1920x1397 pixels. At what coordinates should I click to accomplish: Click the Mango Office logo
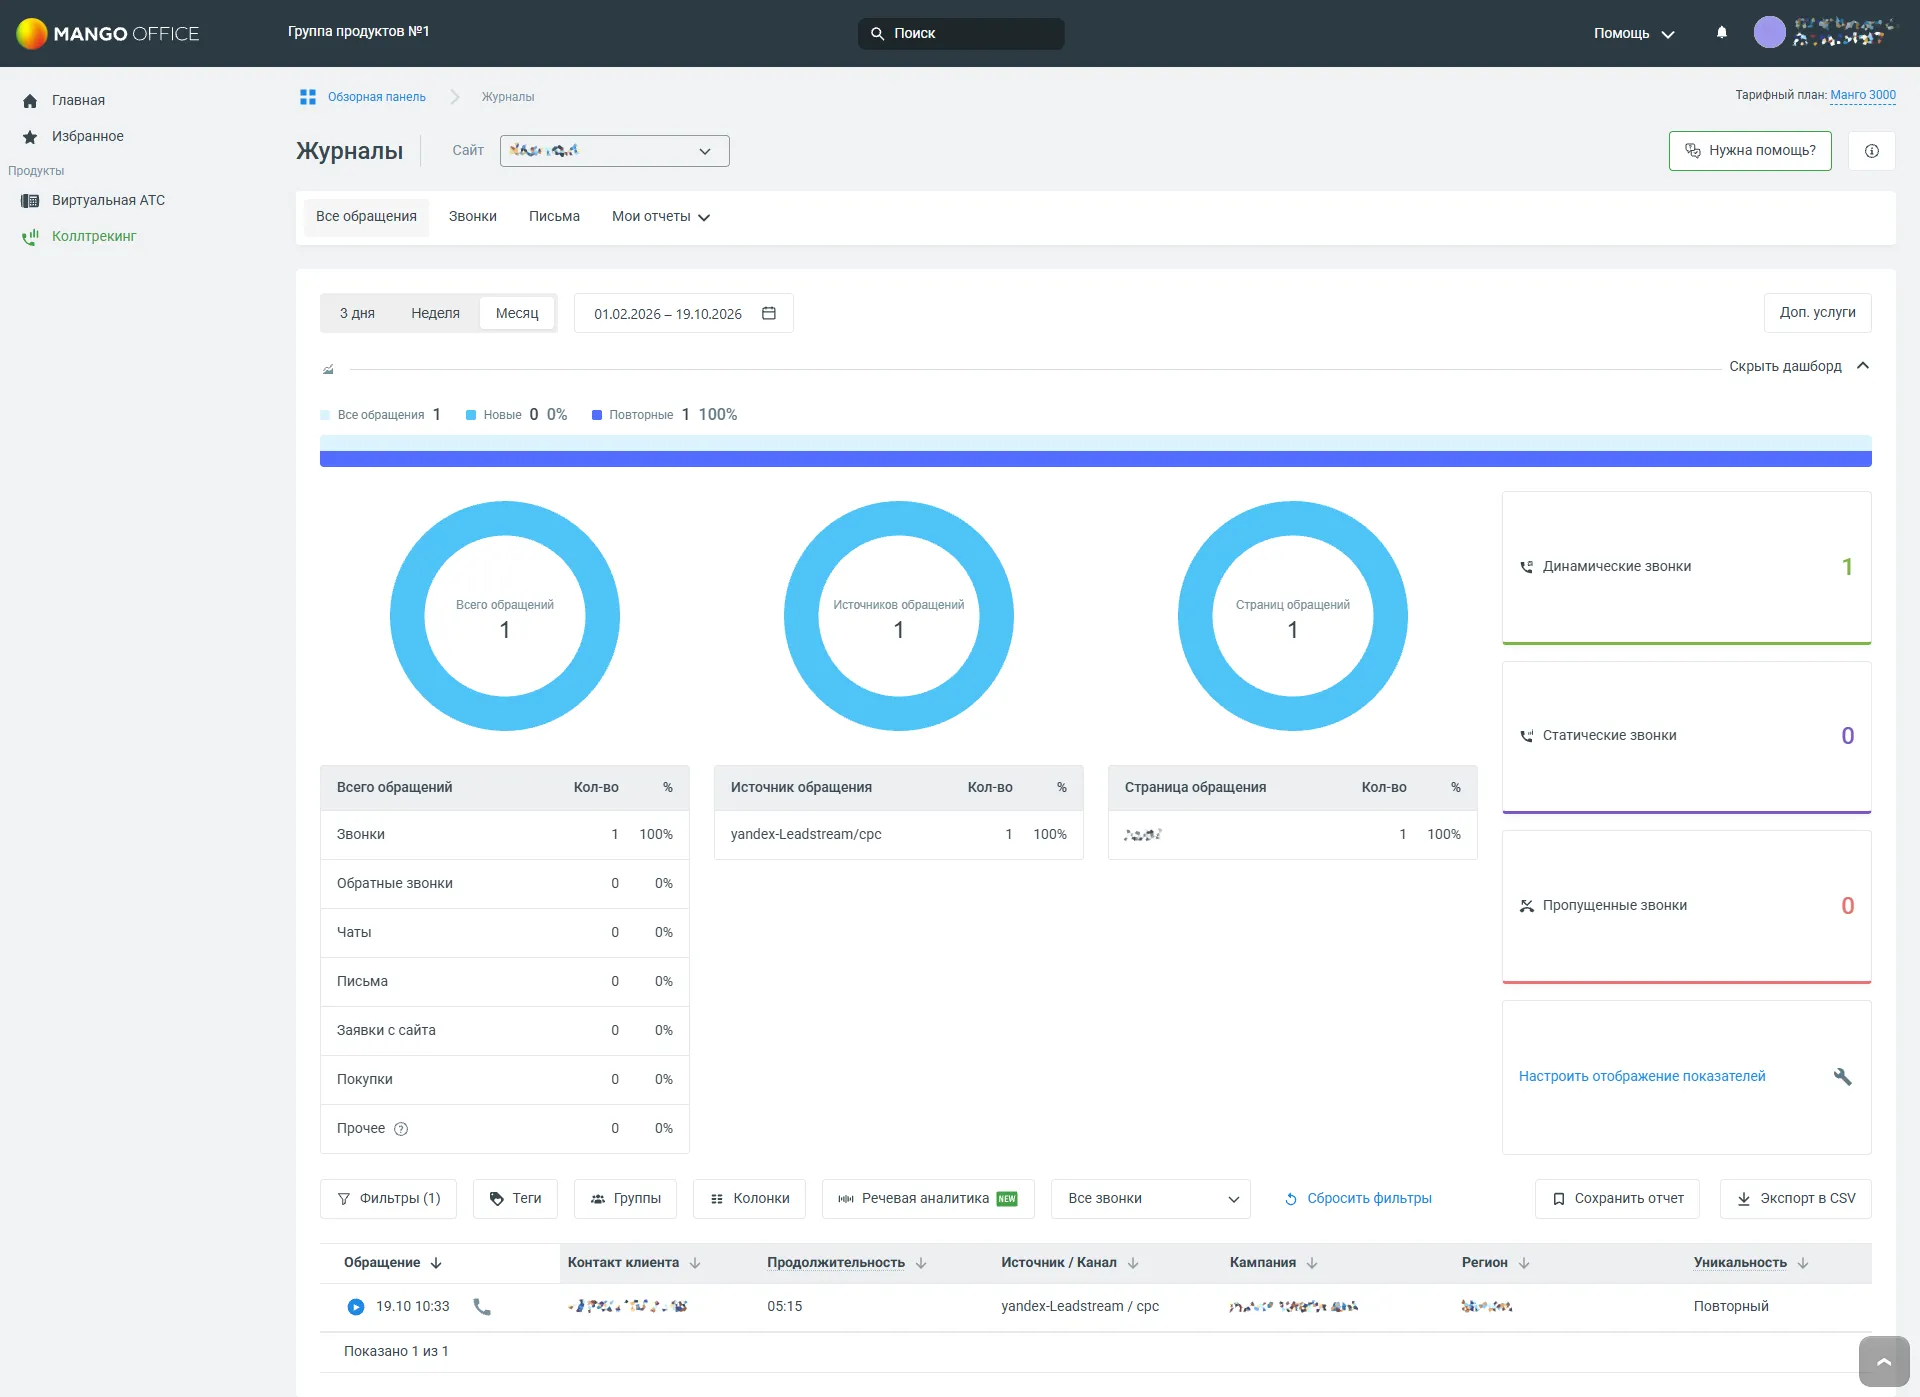(x=108, y=33)
